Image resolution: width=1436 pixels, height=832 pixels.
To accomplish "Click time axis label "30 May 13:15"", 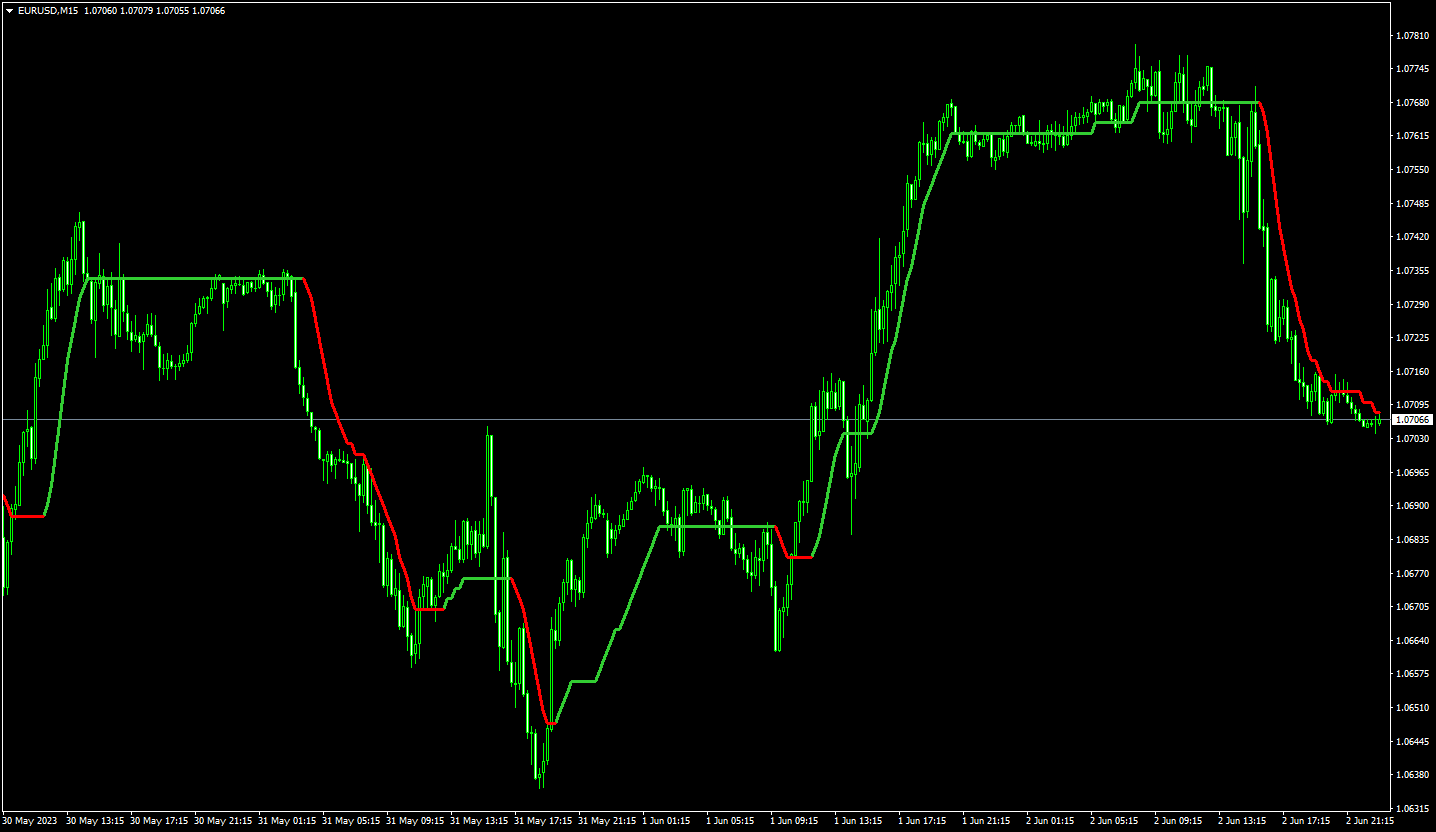I will pyautogui.click(x=95, y=821).
